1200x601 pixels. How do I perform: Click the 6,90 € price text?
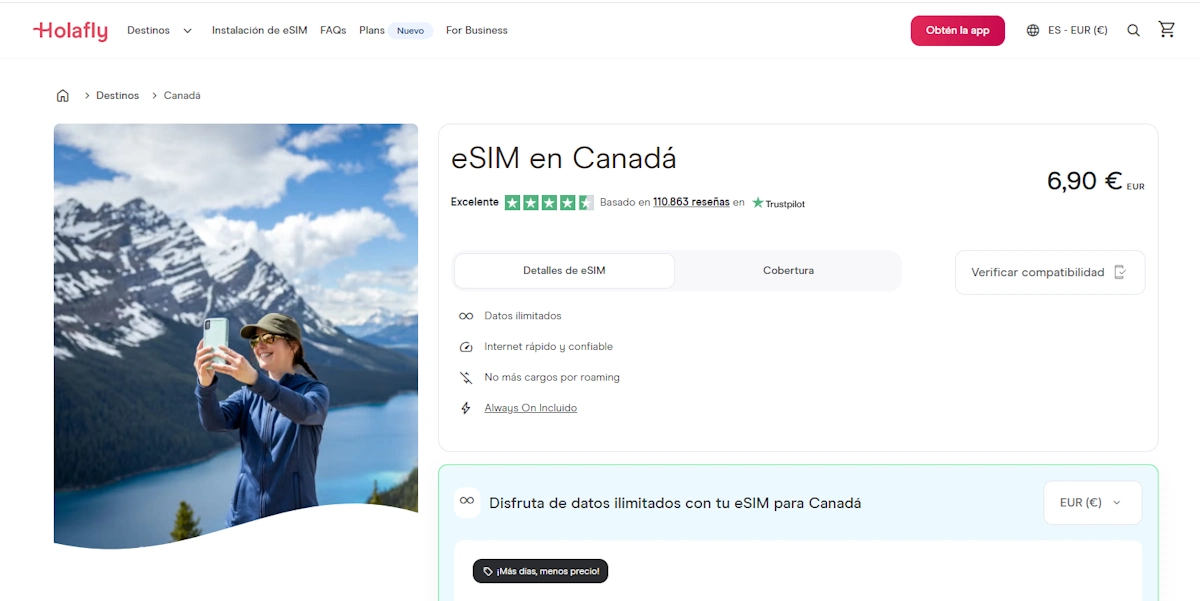coord(1085,181)
